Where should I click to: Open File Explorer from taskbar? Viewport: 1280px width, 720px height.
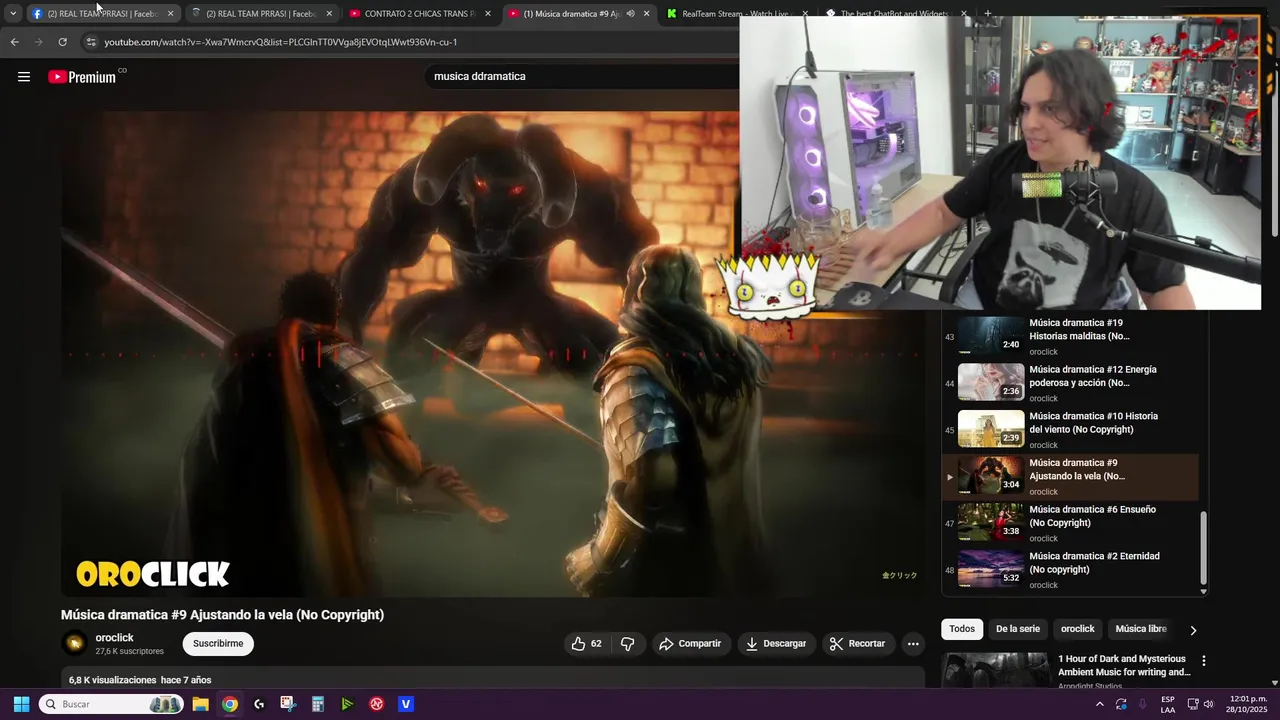[200, 704]
